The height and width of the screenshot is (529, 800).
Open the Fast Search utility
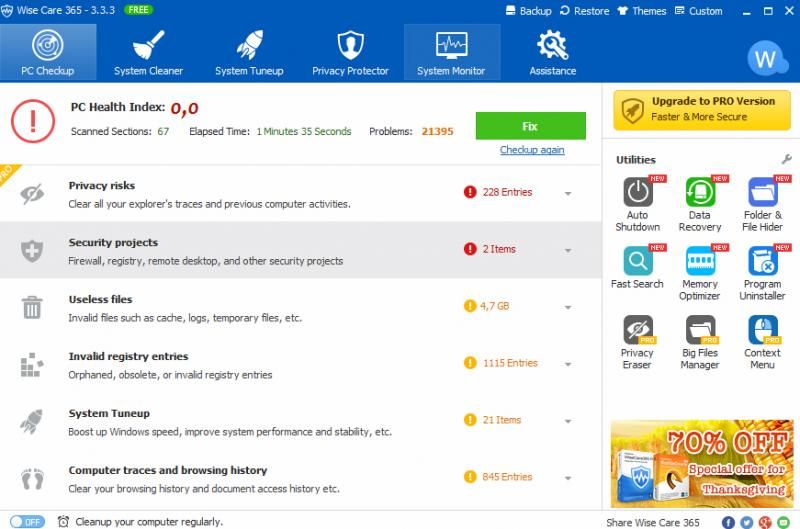(638, 263)
